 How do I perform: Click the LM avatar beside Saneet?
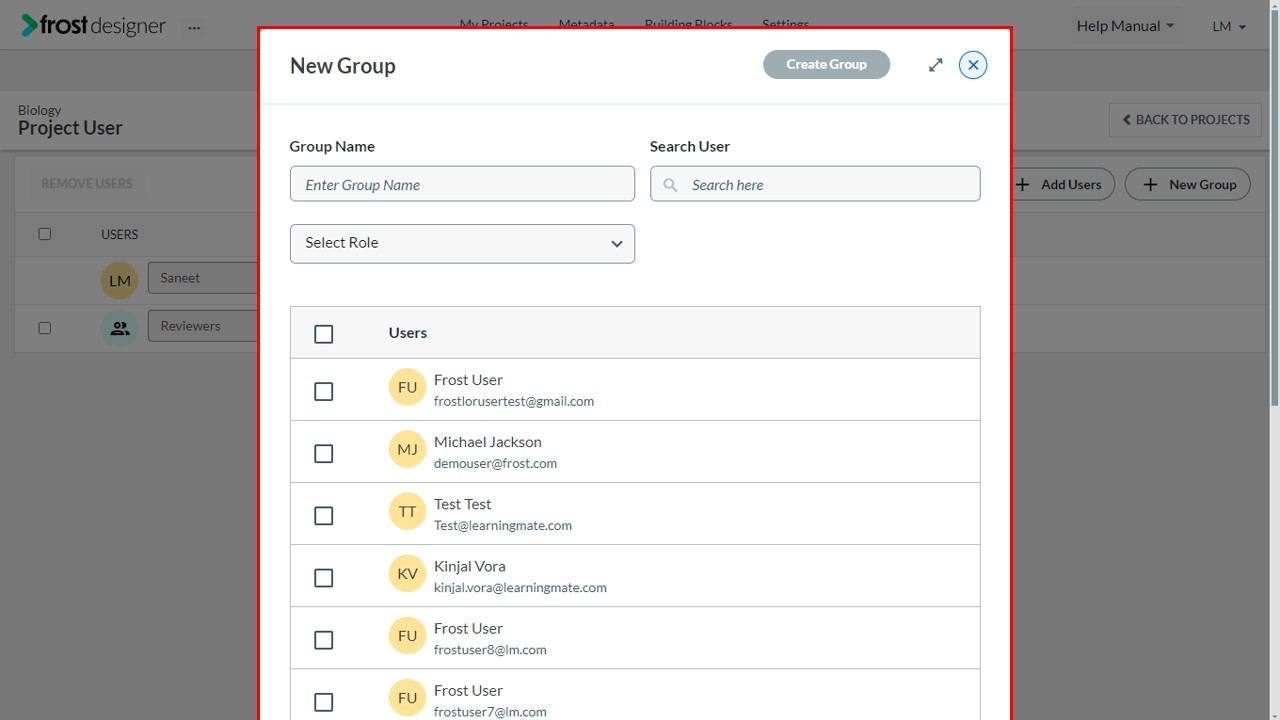click(120, 281)
